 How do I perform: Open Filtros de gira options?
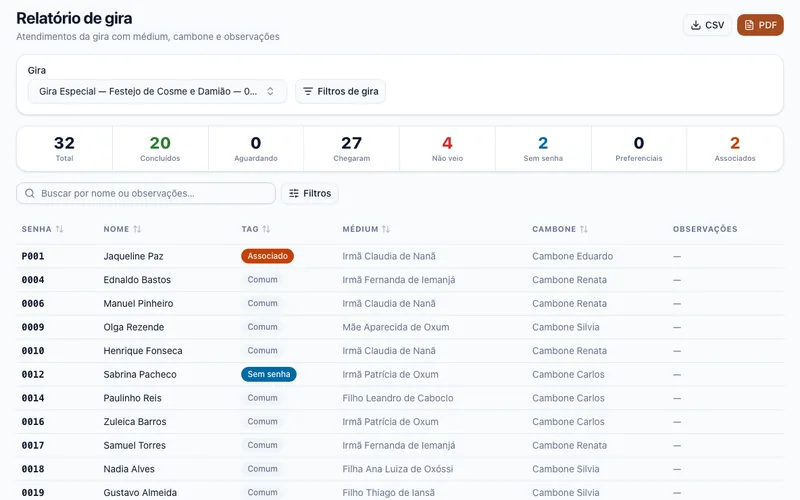340,91
